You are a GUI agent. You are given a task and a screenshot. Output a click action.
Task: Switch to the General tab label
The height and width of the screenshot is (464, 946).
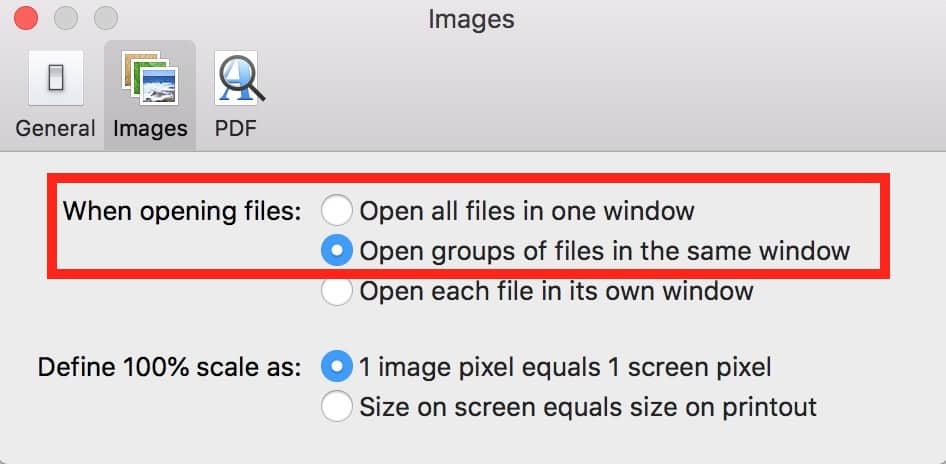pyautogui.click(x=55, y=129)
